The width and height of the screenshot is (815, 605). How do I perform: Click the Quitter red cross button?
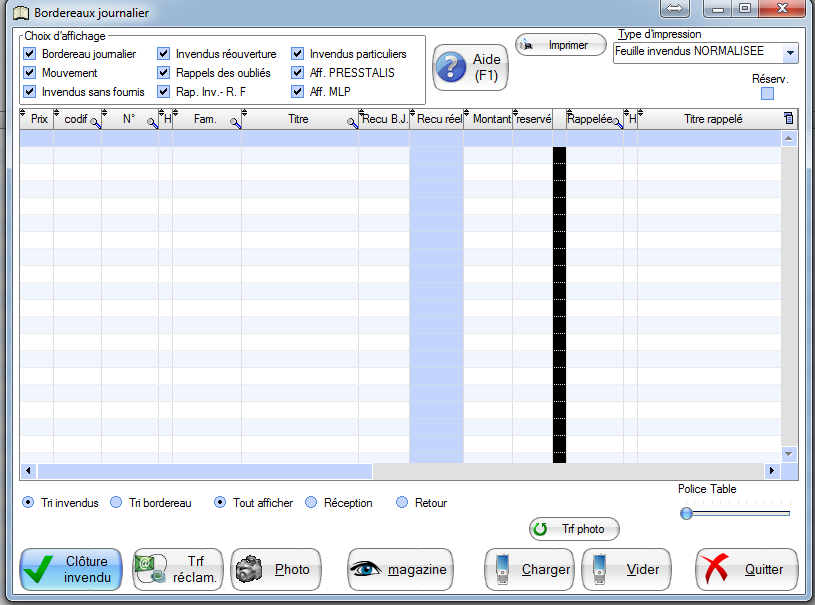[746, 569]
